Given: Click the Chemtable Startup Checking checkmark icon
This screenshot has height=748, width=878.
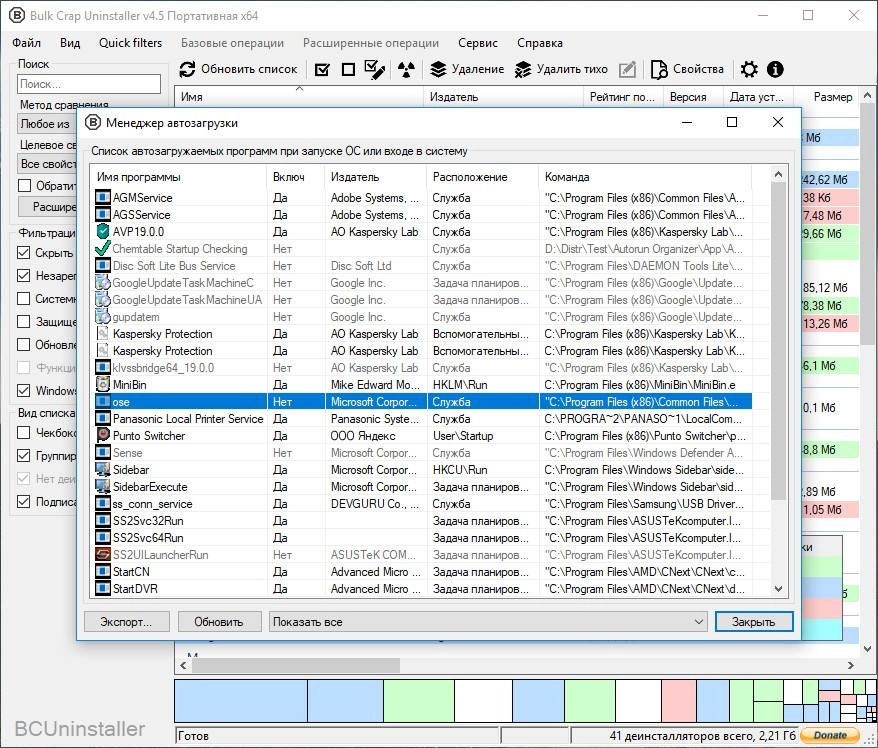Looking at the screenshot, I should click(103, 248).
